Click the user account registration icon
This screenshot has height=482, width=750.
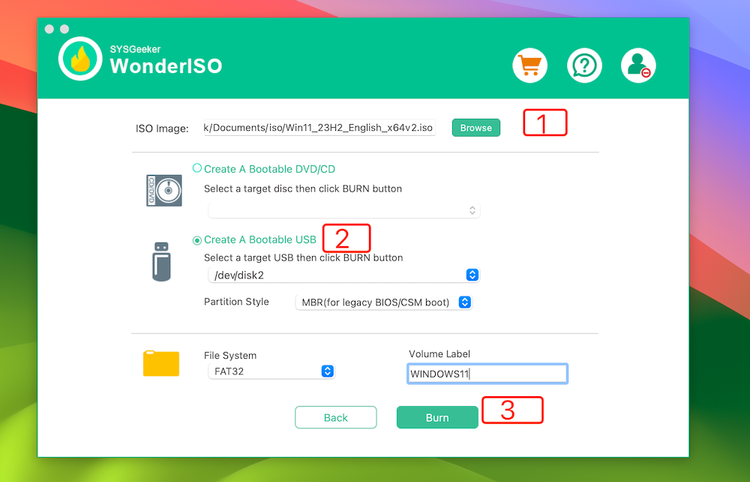(x=638, y=65)
